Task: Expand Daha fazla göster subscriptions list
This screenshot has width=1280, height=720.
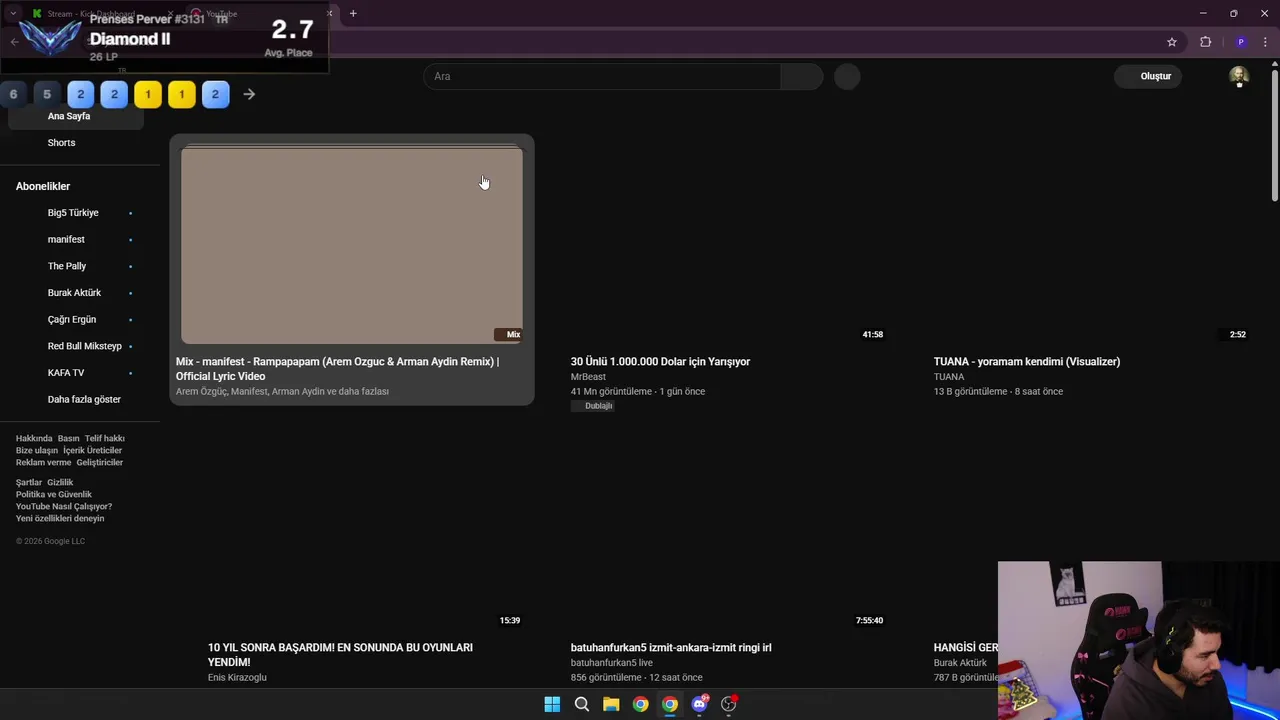Action: (x=76, y=400)
